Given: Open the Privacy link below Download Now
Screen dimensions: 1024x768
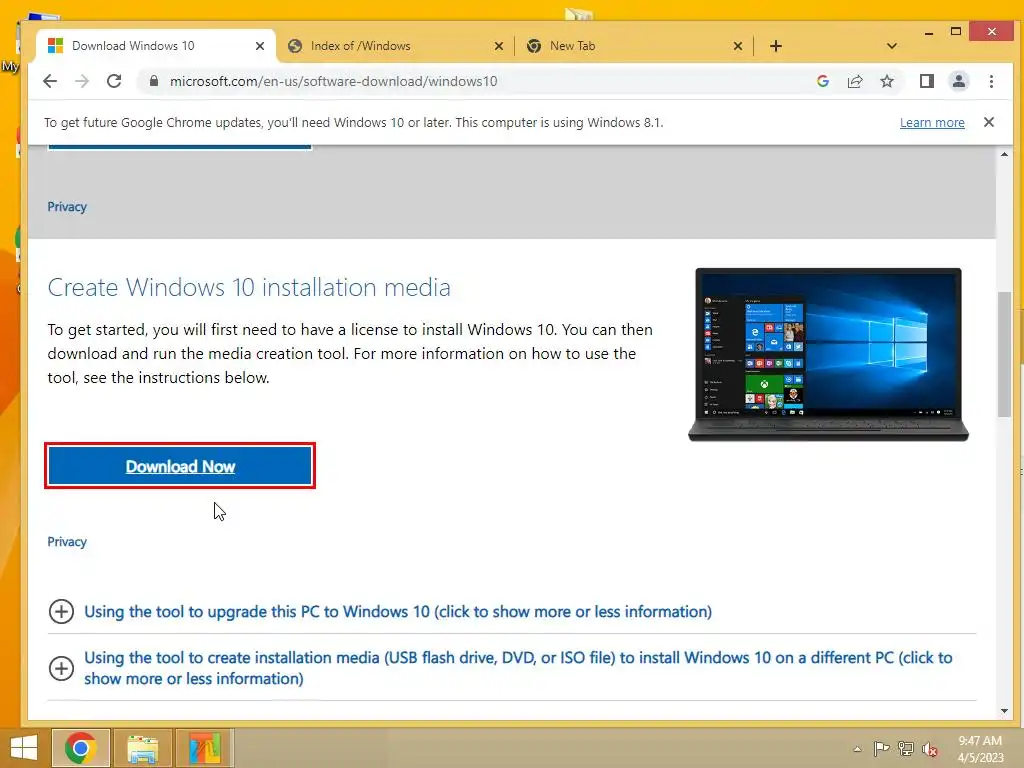Looking at the screenshot, I should pos(67,541).
